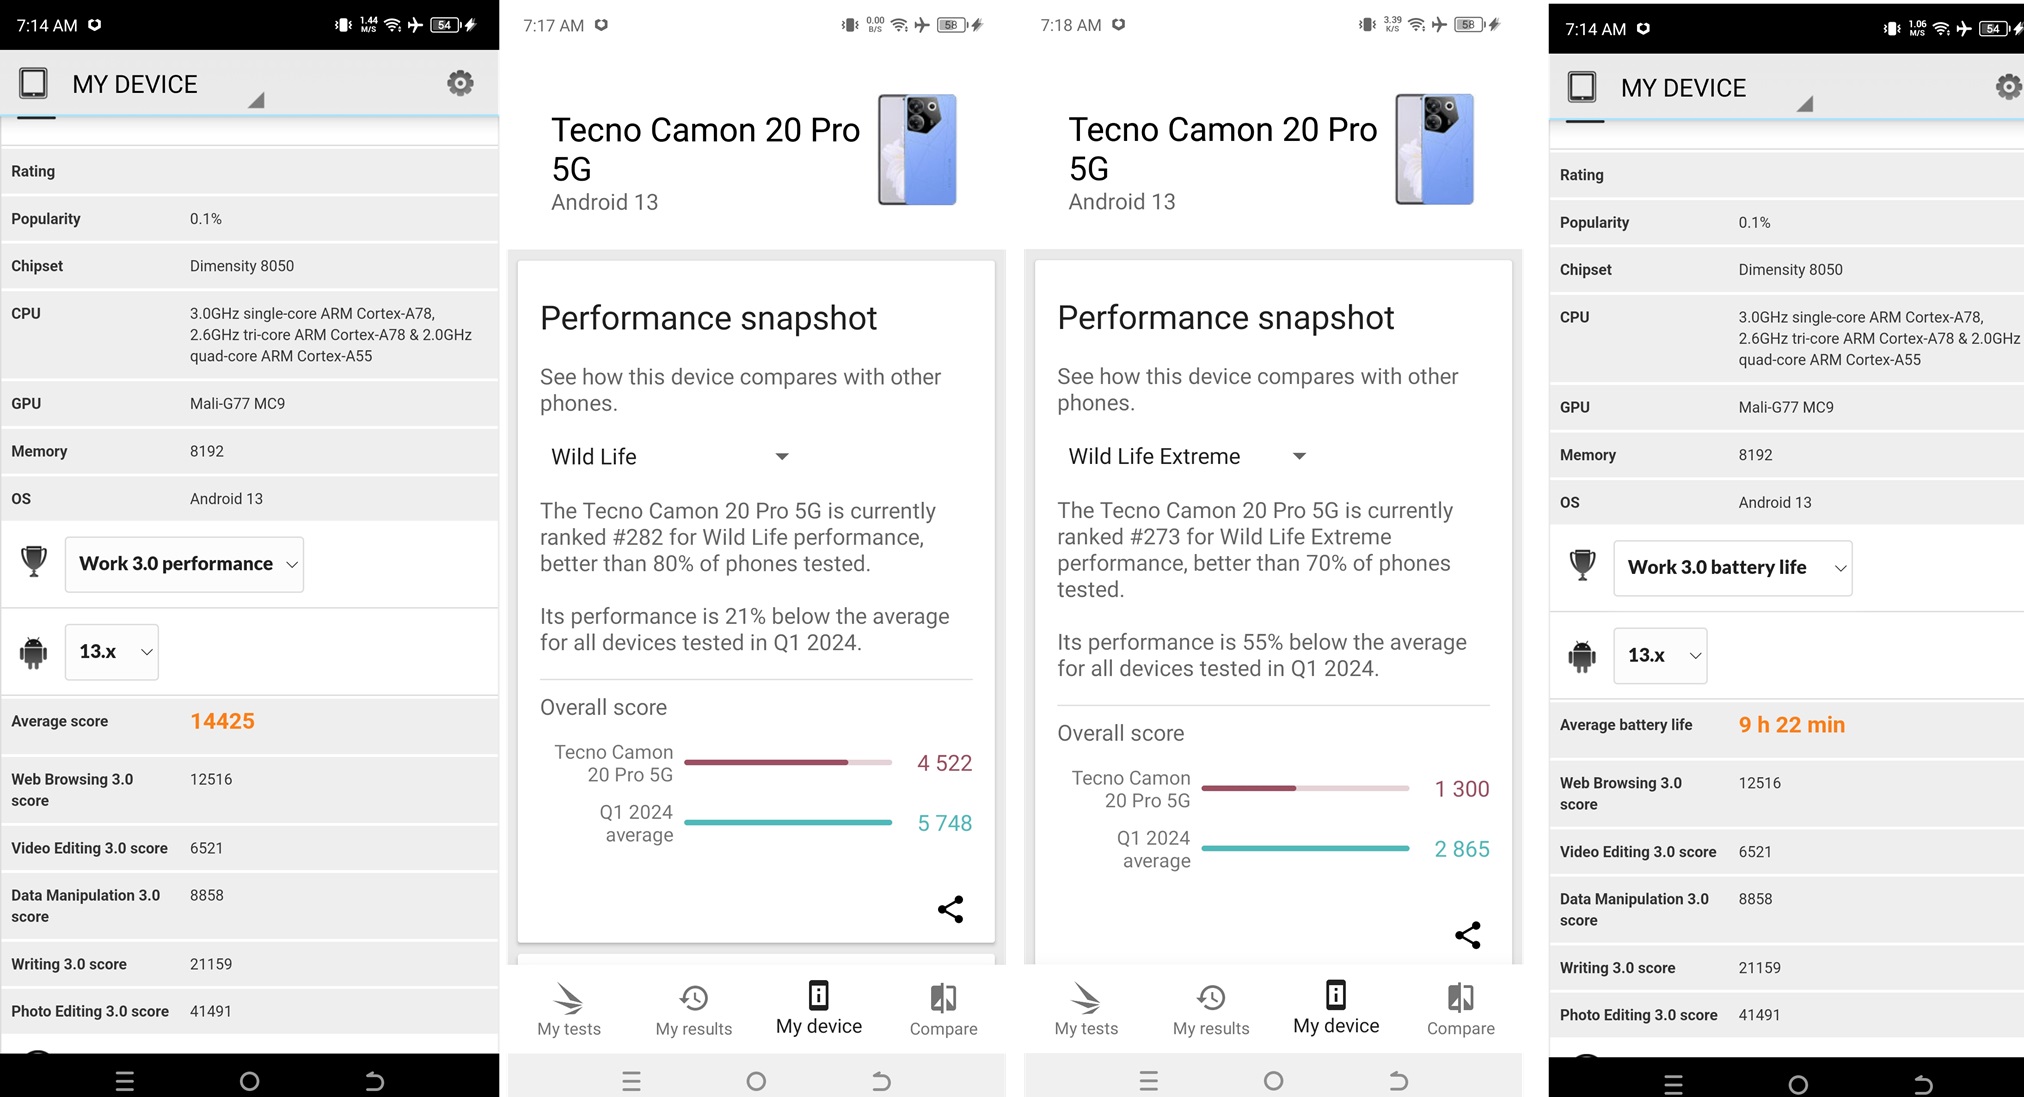Tap Memory row 8192 in left screen

coord(250,451)
